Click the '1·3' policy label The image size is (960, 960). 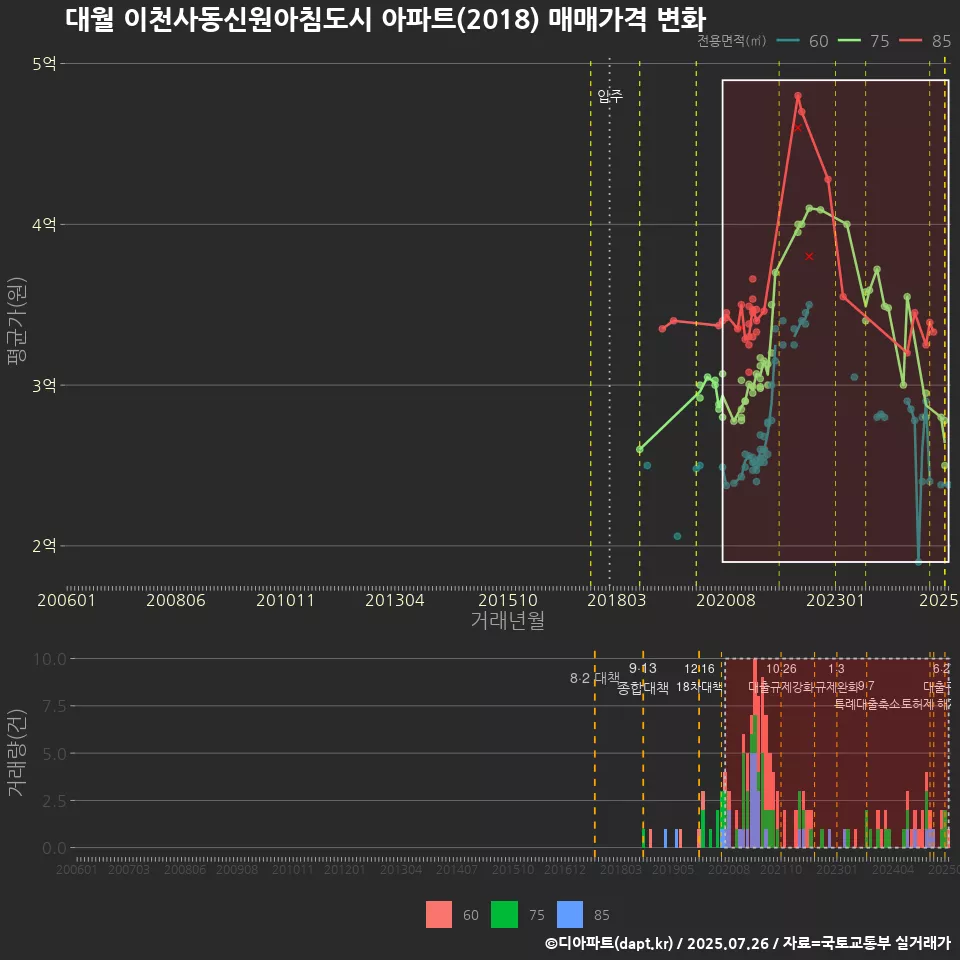point(836,669)
